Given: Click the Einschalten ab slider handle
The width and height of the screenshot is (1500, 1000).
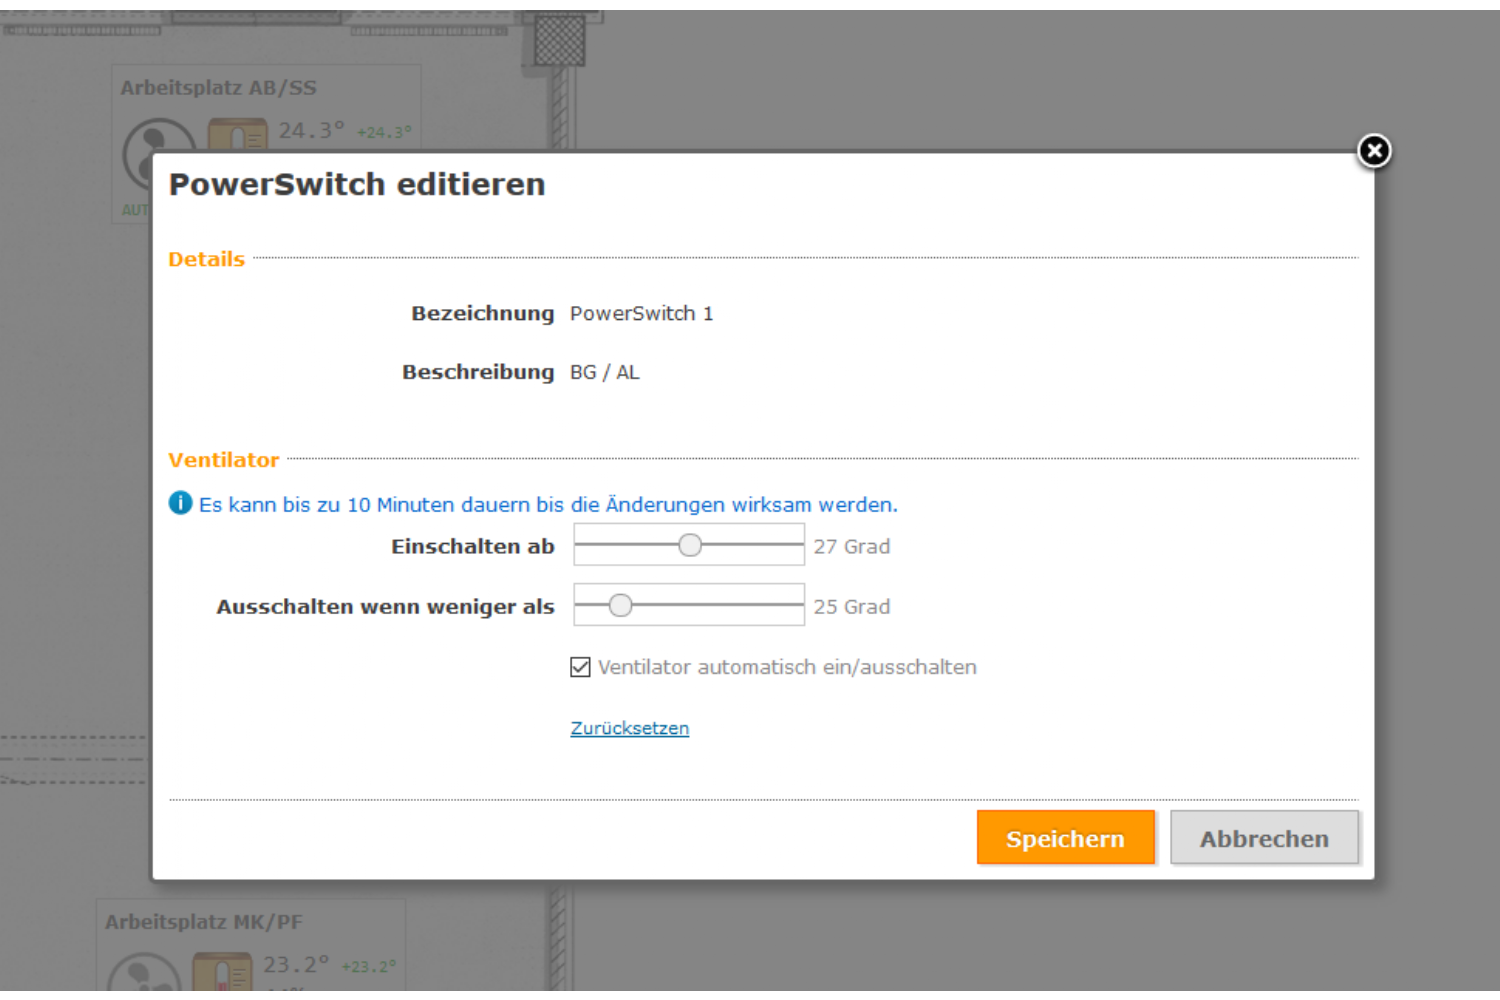Looking at the screenshot, I should coord(690,545).
